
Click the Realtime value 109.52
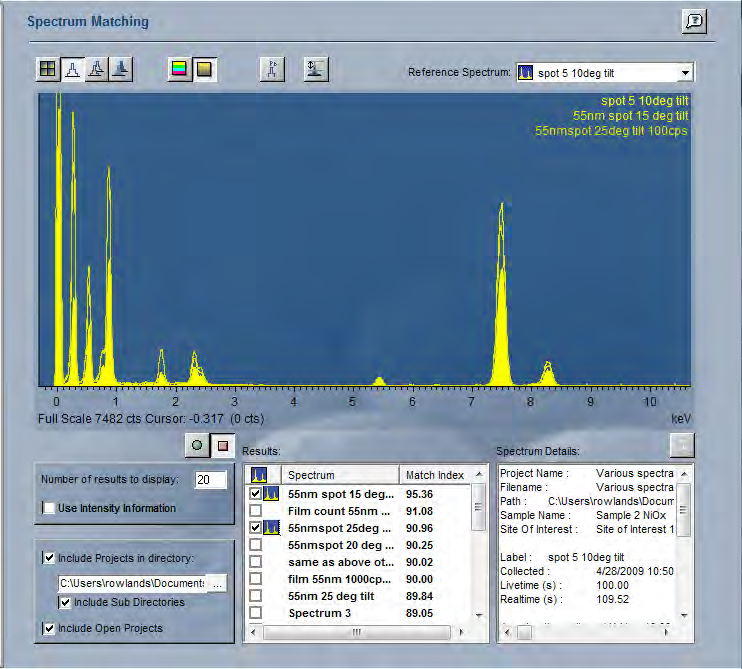(612, 599)
